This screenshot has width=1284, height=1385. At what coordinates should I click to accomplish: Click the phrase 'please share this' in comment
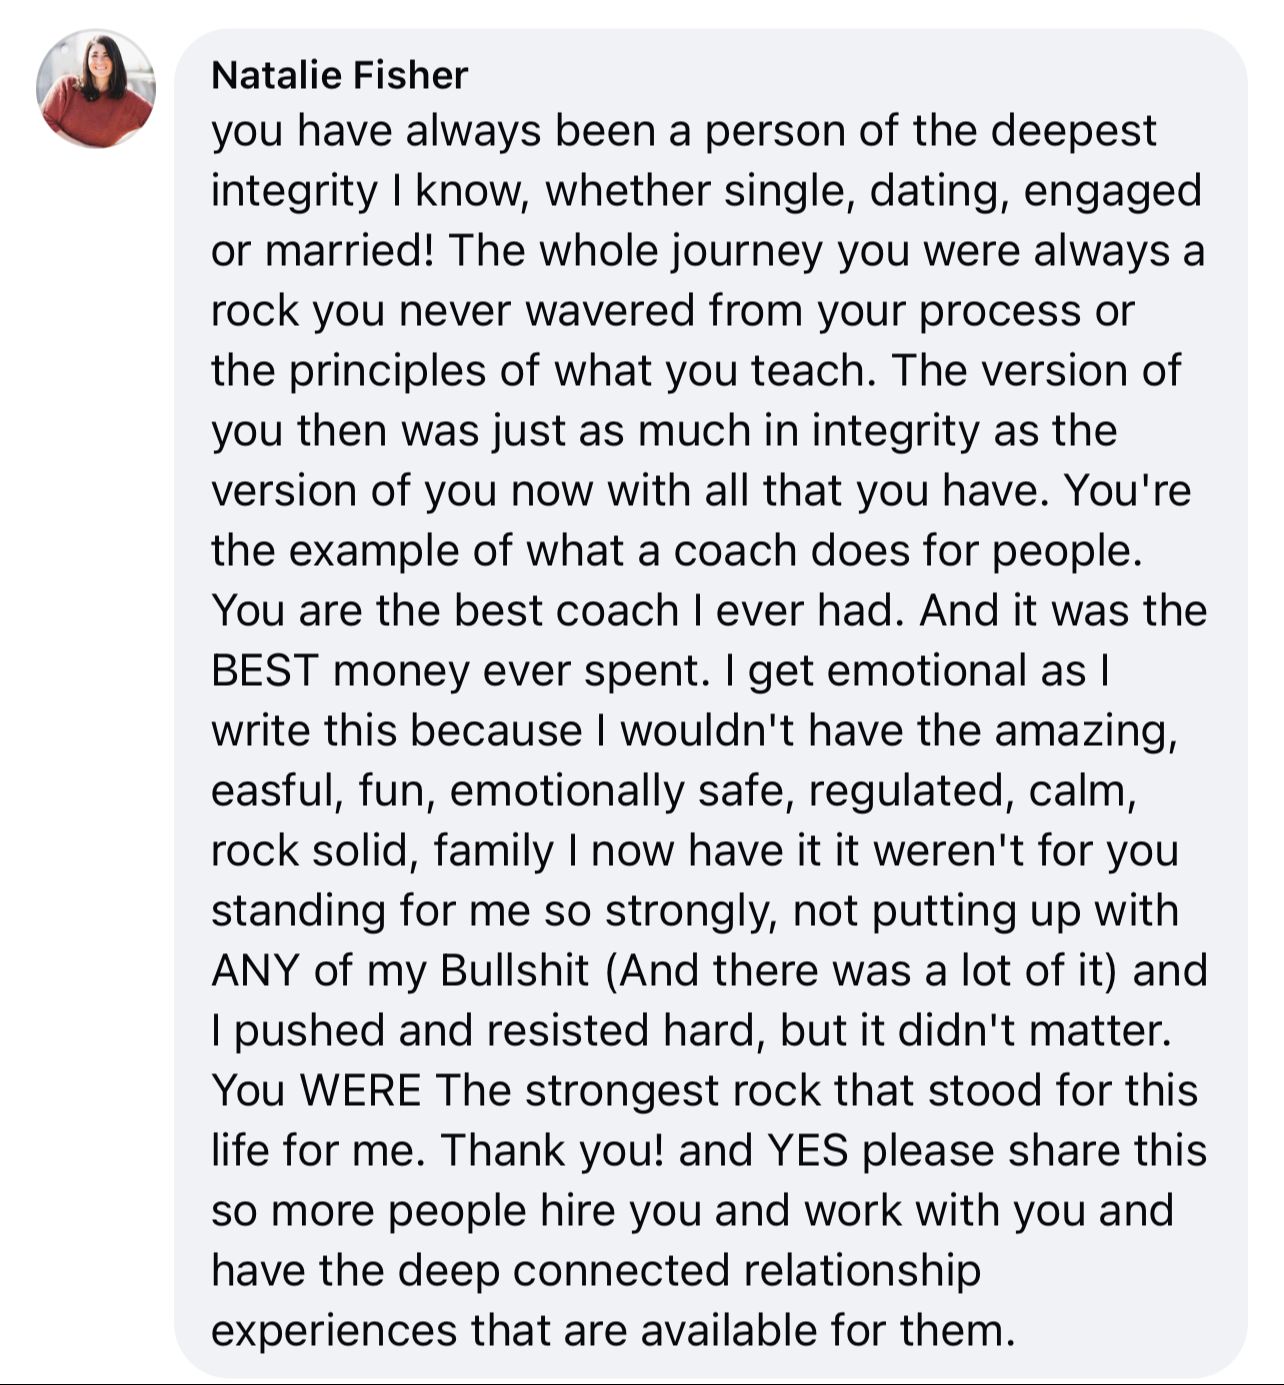coord(1034,1151)
